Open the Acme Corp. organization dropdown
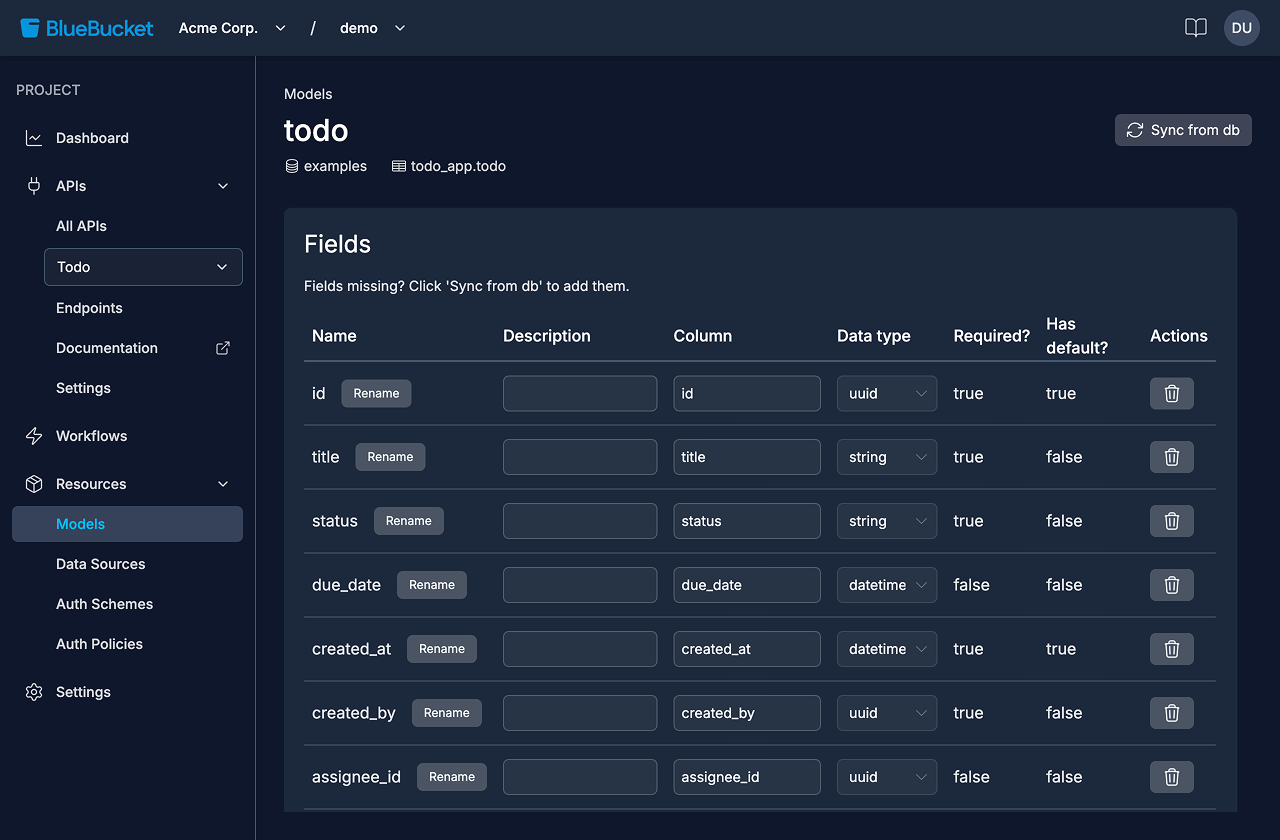 click(x=232, y=27)
